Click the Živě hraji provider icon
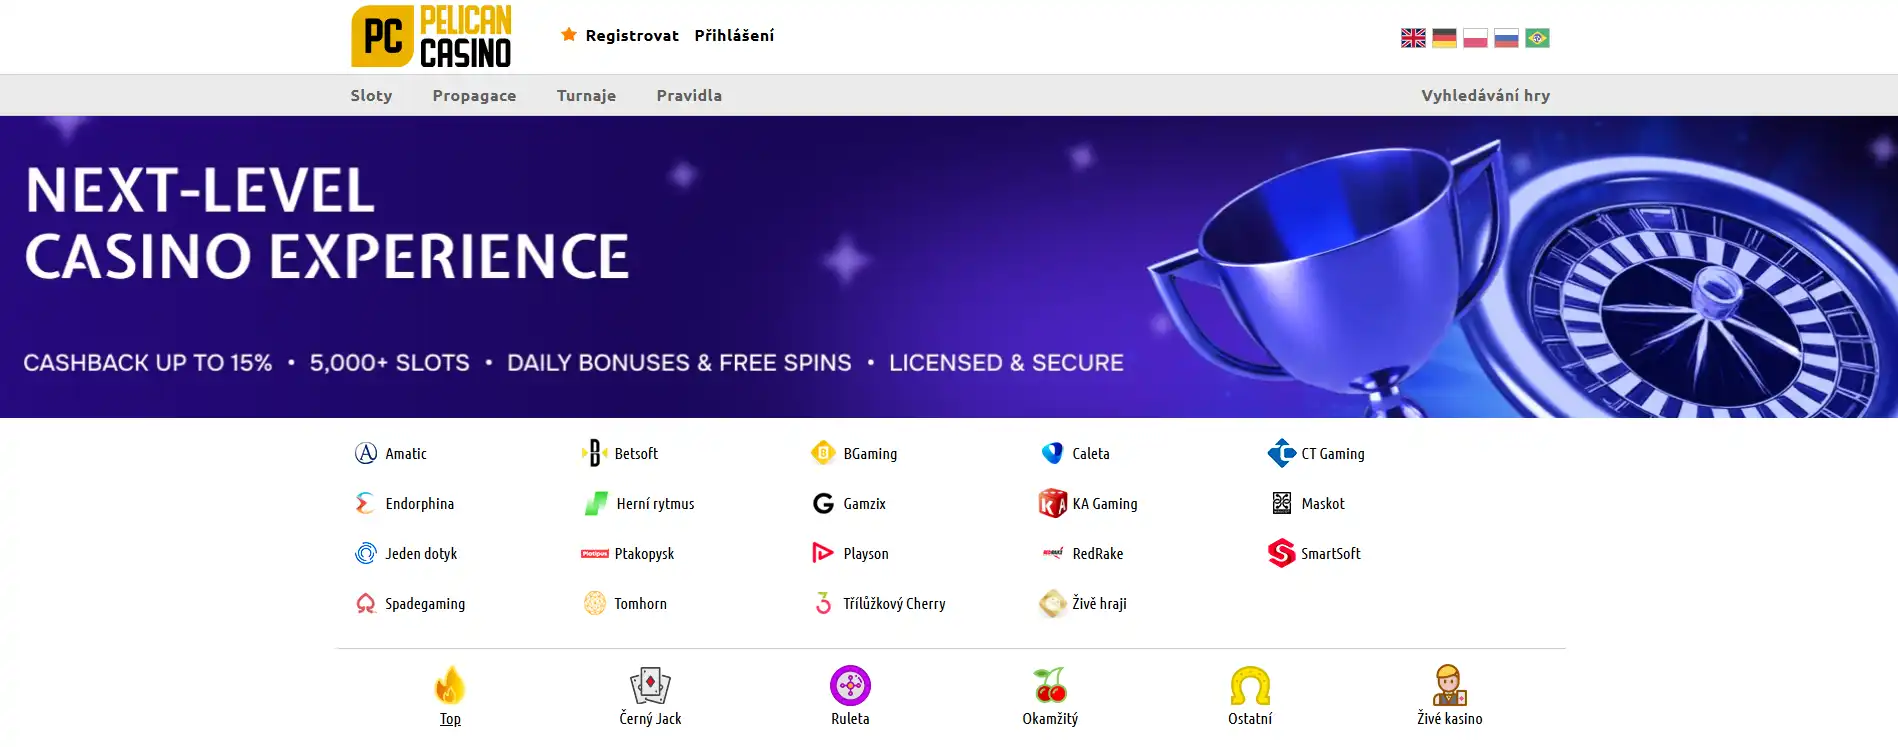The width and height of the screenshot is (1898, 747). pyautogui.click(x=1052, y=603)
